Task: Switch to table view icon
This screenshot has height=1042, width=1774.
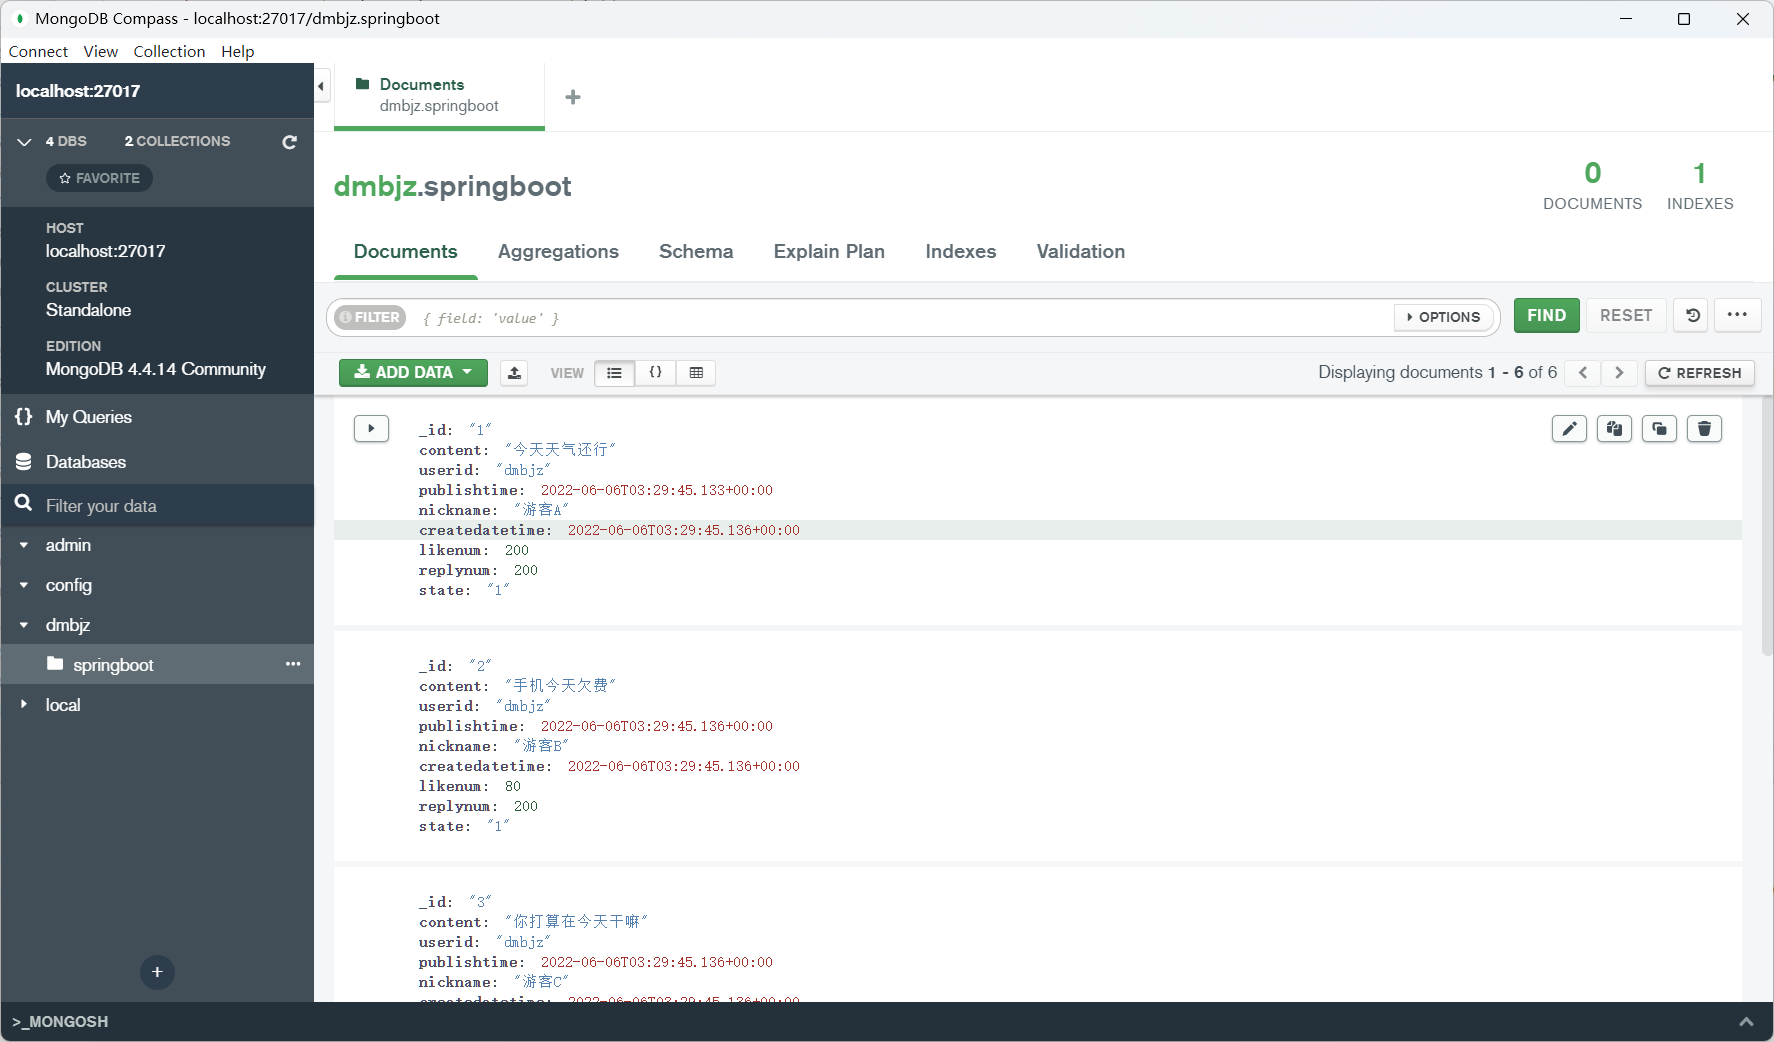Action: point(696,373)
